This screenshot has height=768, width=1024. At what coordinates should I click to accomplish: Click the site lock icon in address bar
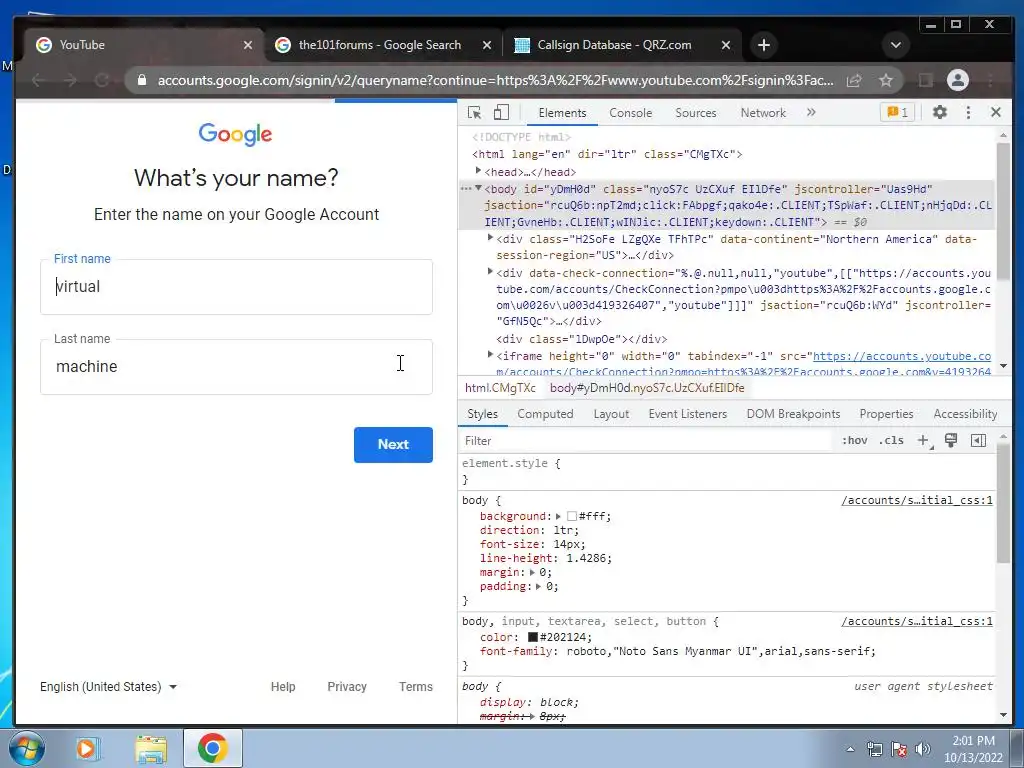tap(142, 80)
